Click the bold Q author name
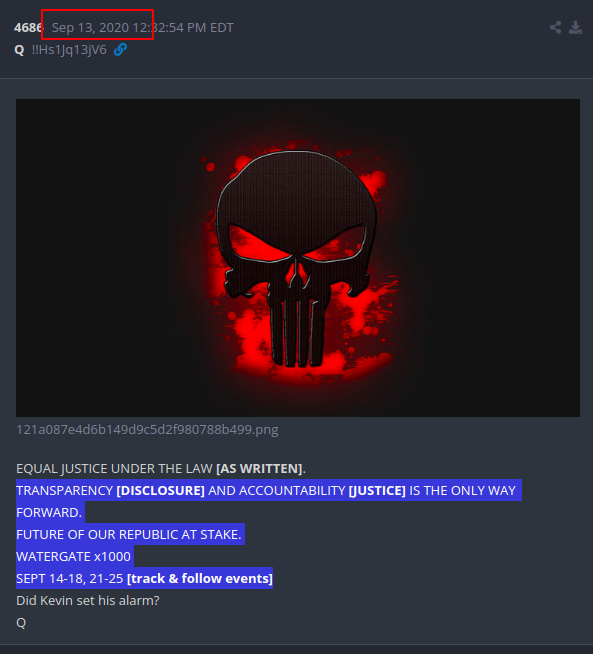Screen dimensions: 593x654 pyautogui.click(x=19, y=50)
